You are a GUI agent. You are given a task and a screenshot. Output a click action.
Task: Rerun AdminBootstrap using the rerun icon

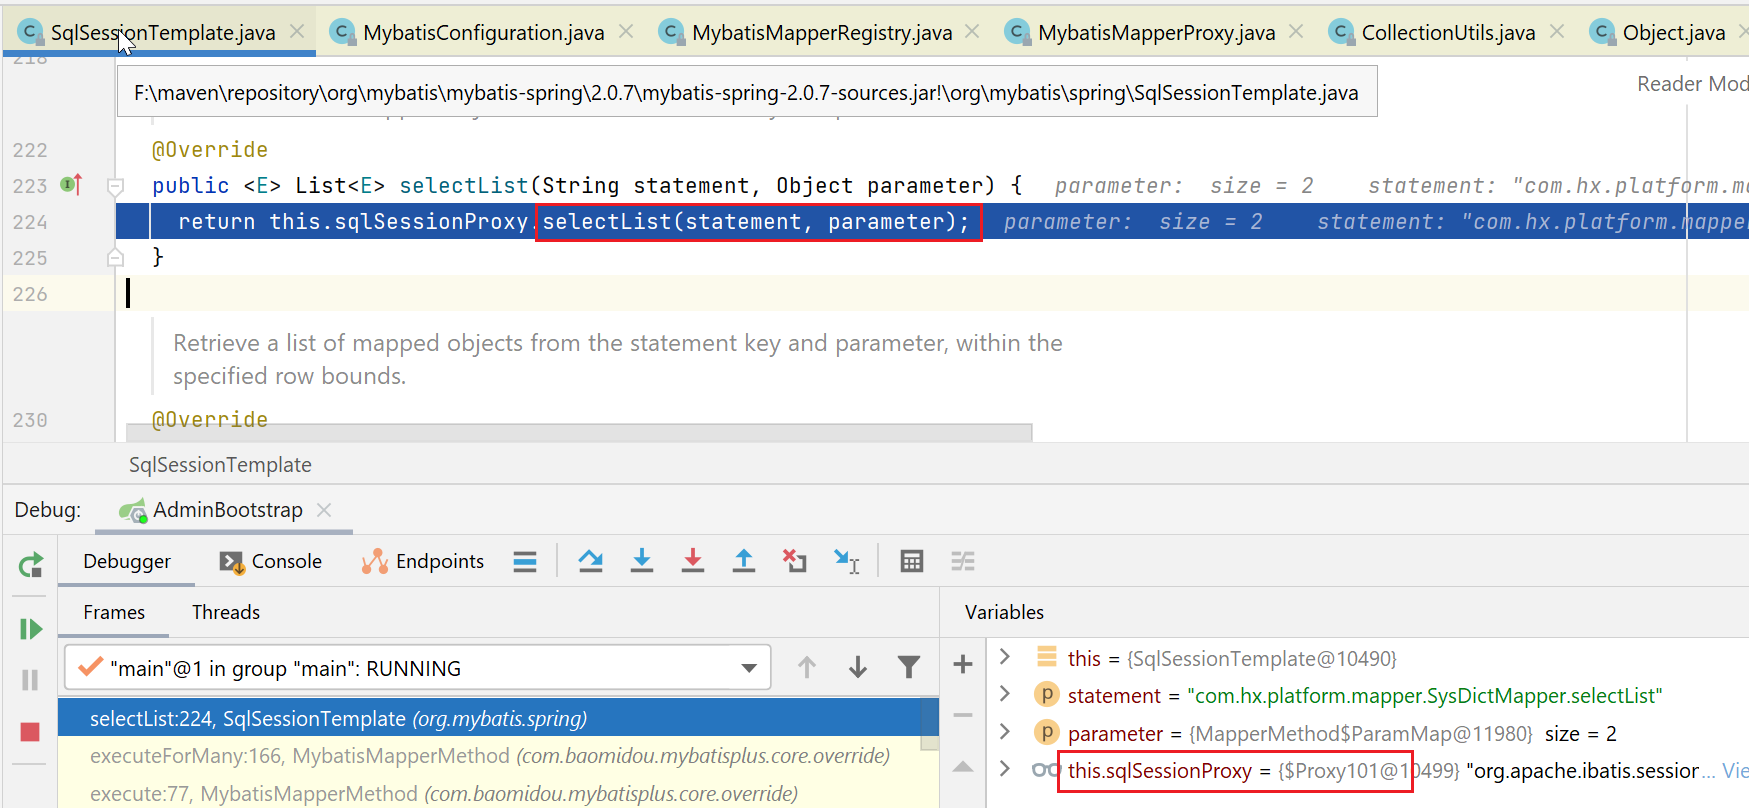[30, 566]
